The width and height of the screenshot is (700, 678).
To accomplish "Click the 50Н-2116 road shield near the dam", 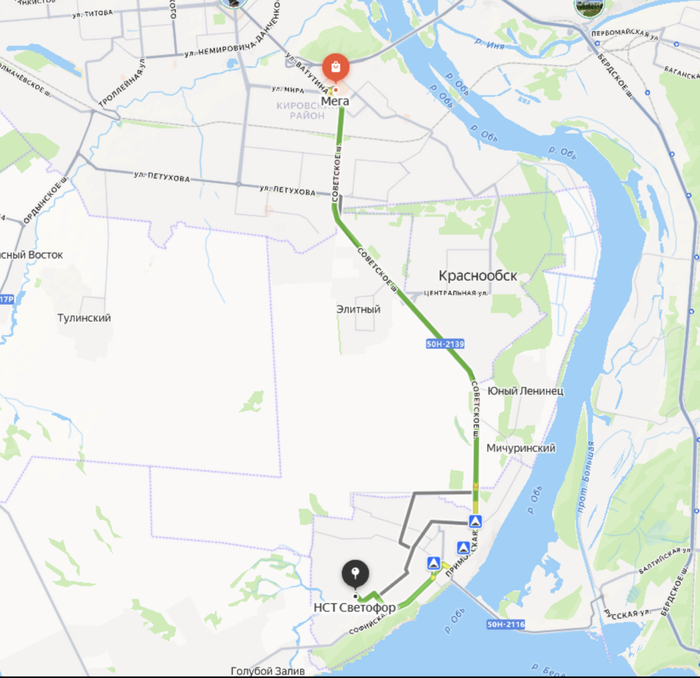I will pyautogui.click(x=505, y=624).
